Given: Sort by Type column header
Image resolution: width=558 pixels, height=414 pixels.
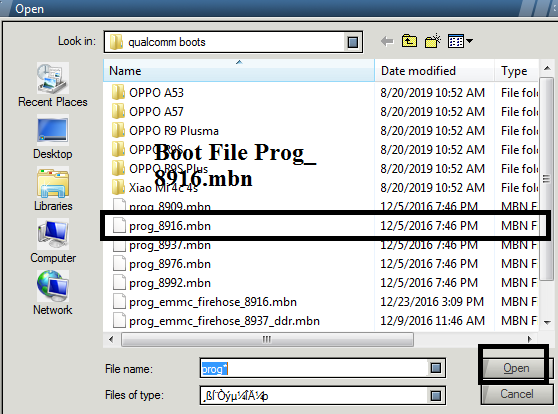Looking at the screenshot, I should (516, 70).
